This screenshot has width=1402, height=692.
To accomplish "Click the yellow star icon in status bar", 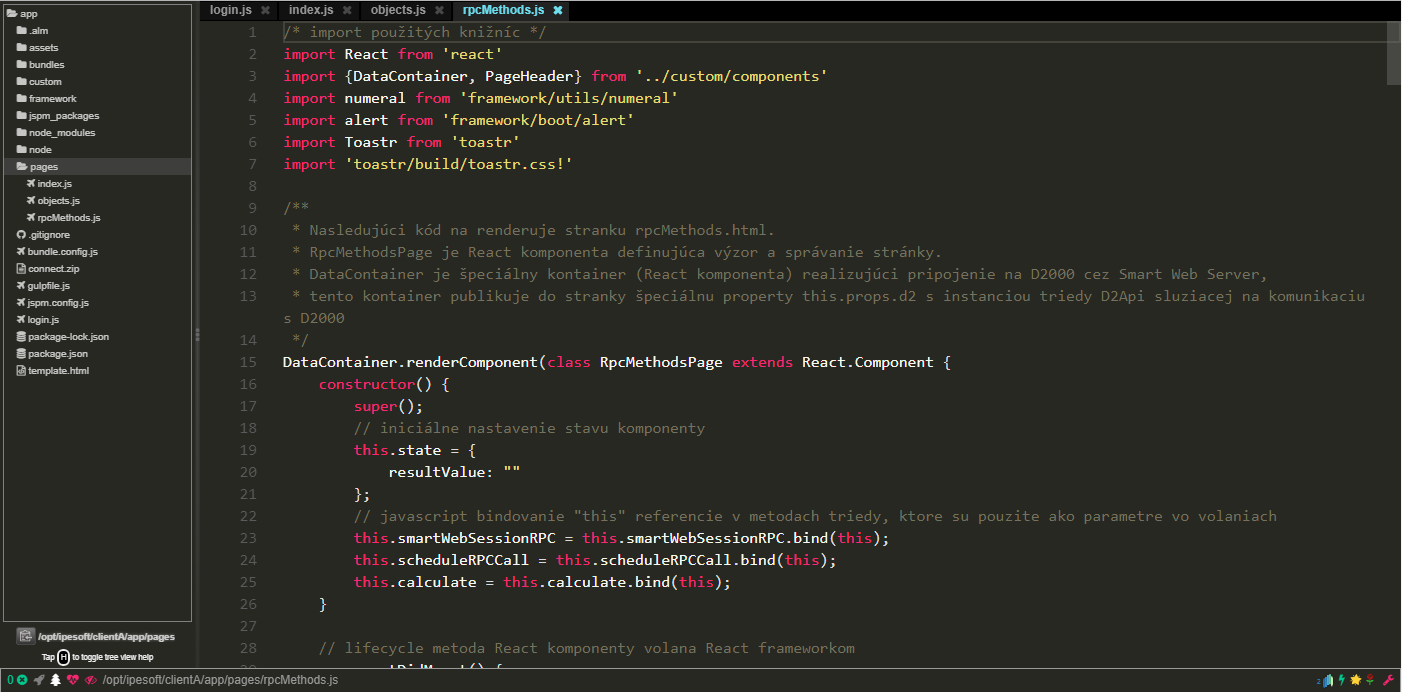I will (x=1356, y=680).
